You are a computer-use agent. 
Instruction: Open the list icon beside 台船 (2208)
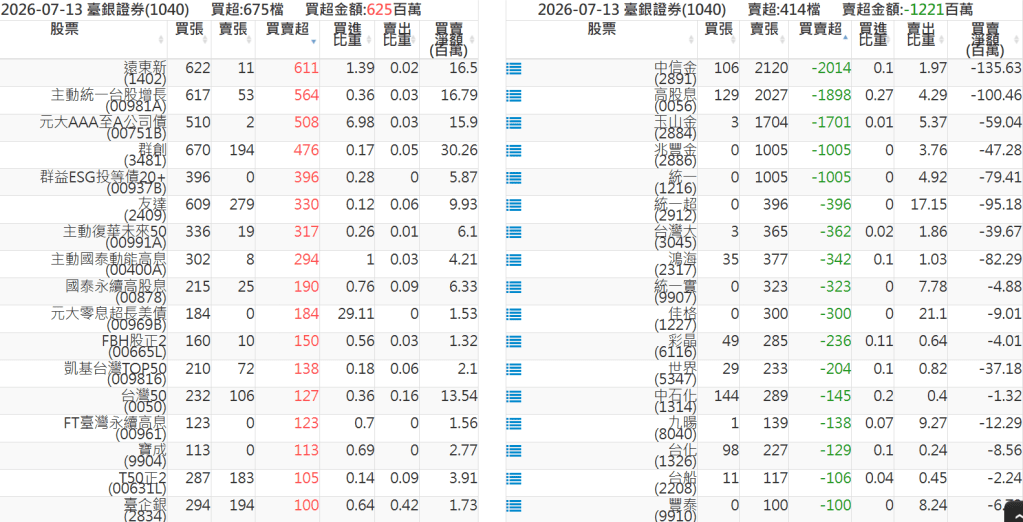[x=513, y=478]
